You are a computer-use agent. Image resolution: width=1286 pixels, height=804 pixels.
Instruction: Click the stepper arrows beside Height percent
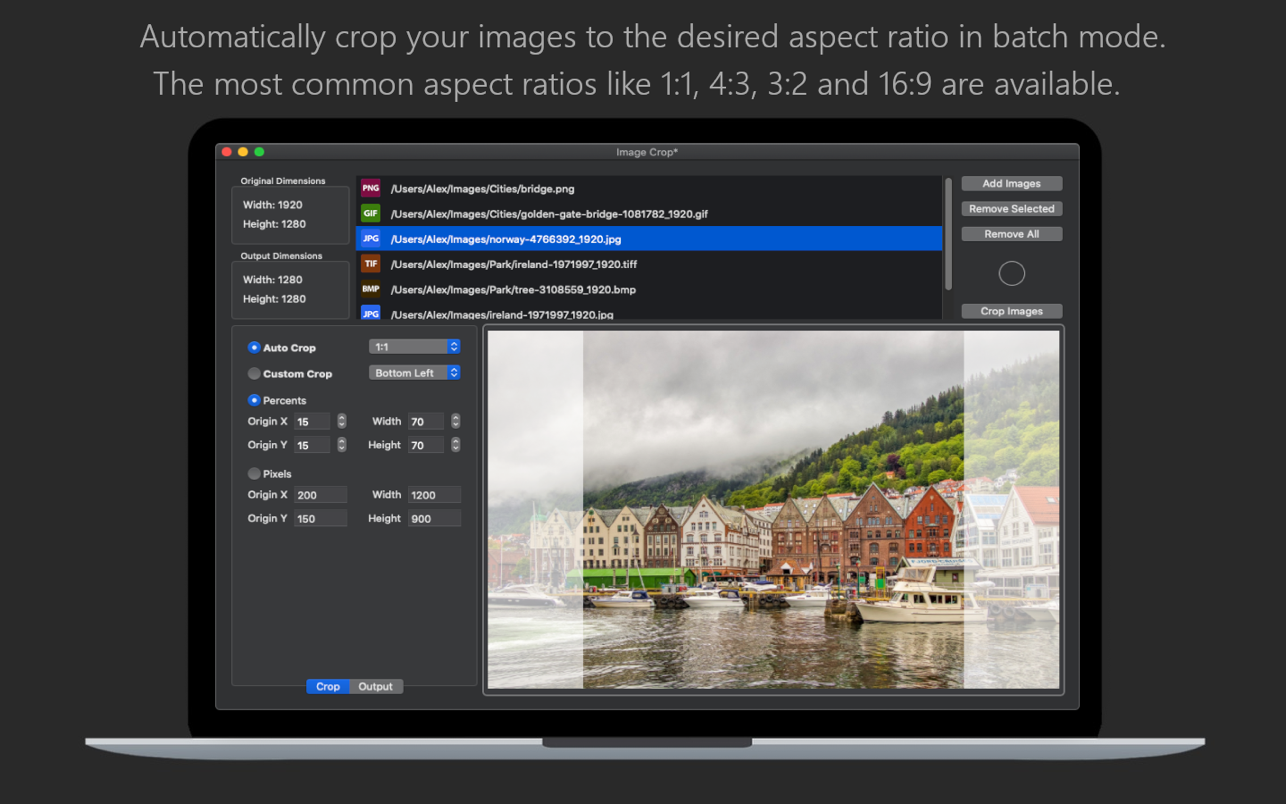(x=456, y=445)
